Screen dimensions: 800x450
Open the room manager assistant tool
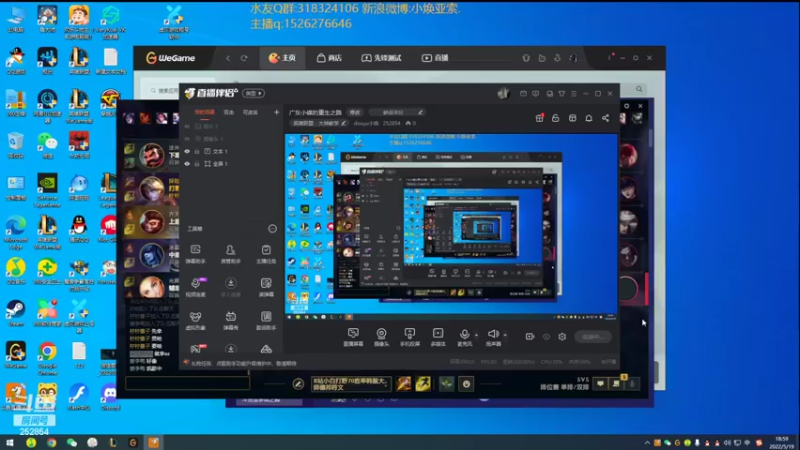tap(231, 254)
